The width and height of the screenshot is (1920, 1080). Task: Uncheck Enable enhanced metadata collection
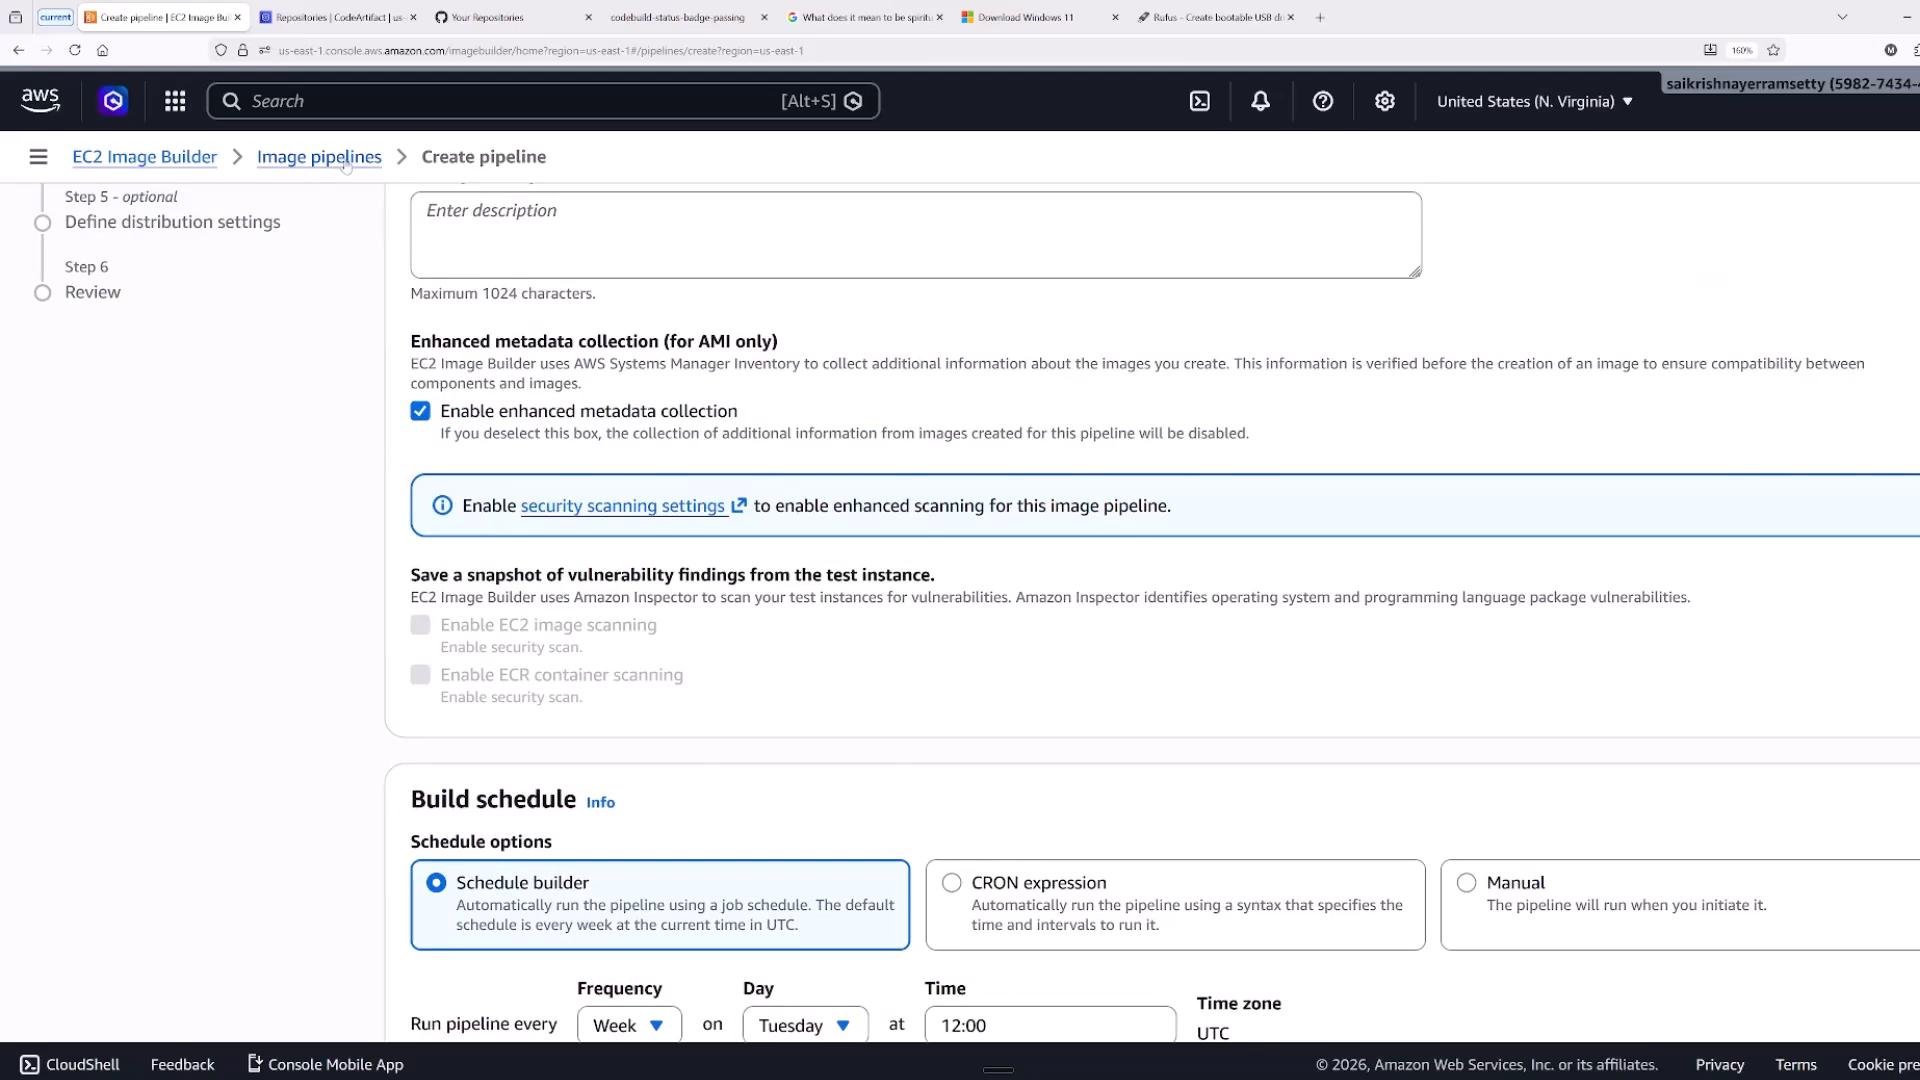click(x=420, y=411)
